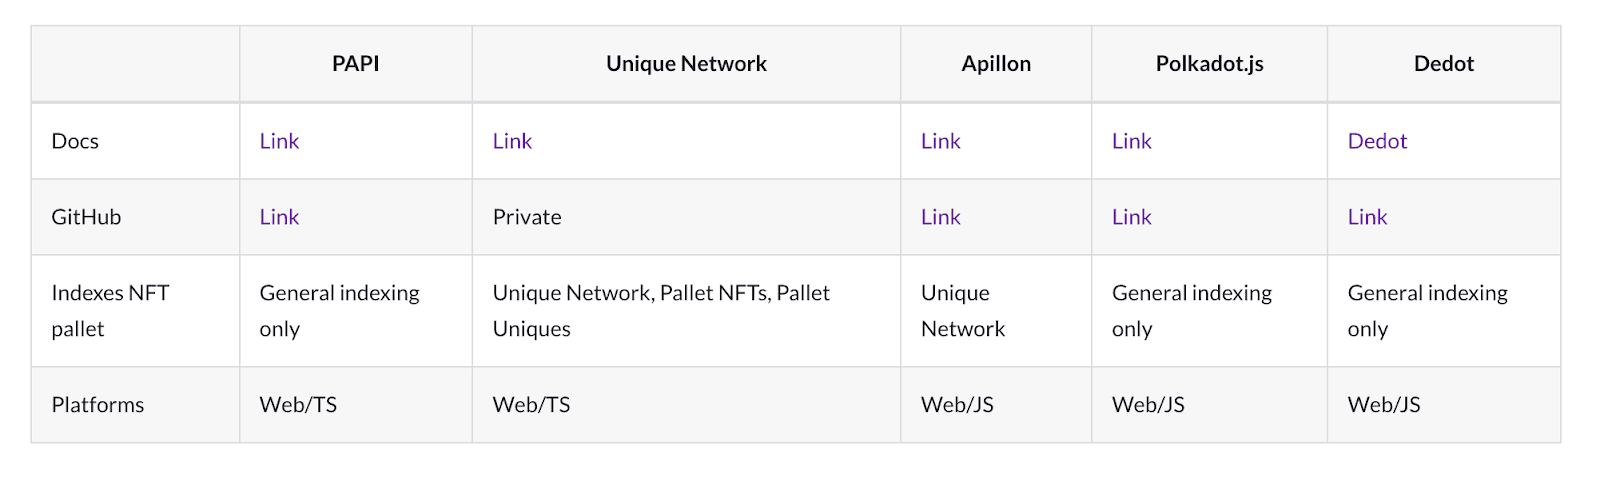Viewport: 1600px width, 481px height.
Task: Click the Unique Network column header
Action: 686,64
